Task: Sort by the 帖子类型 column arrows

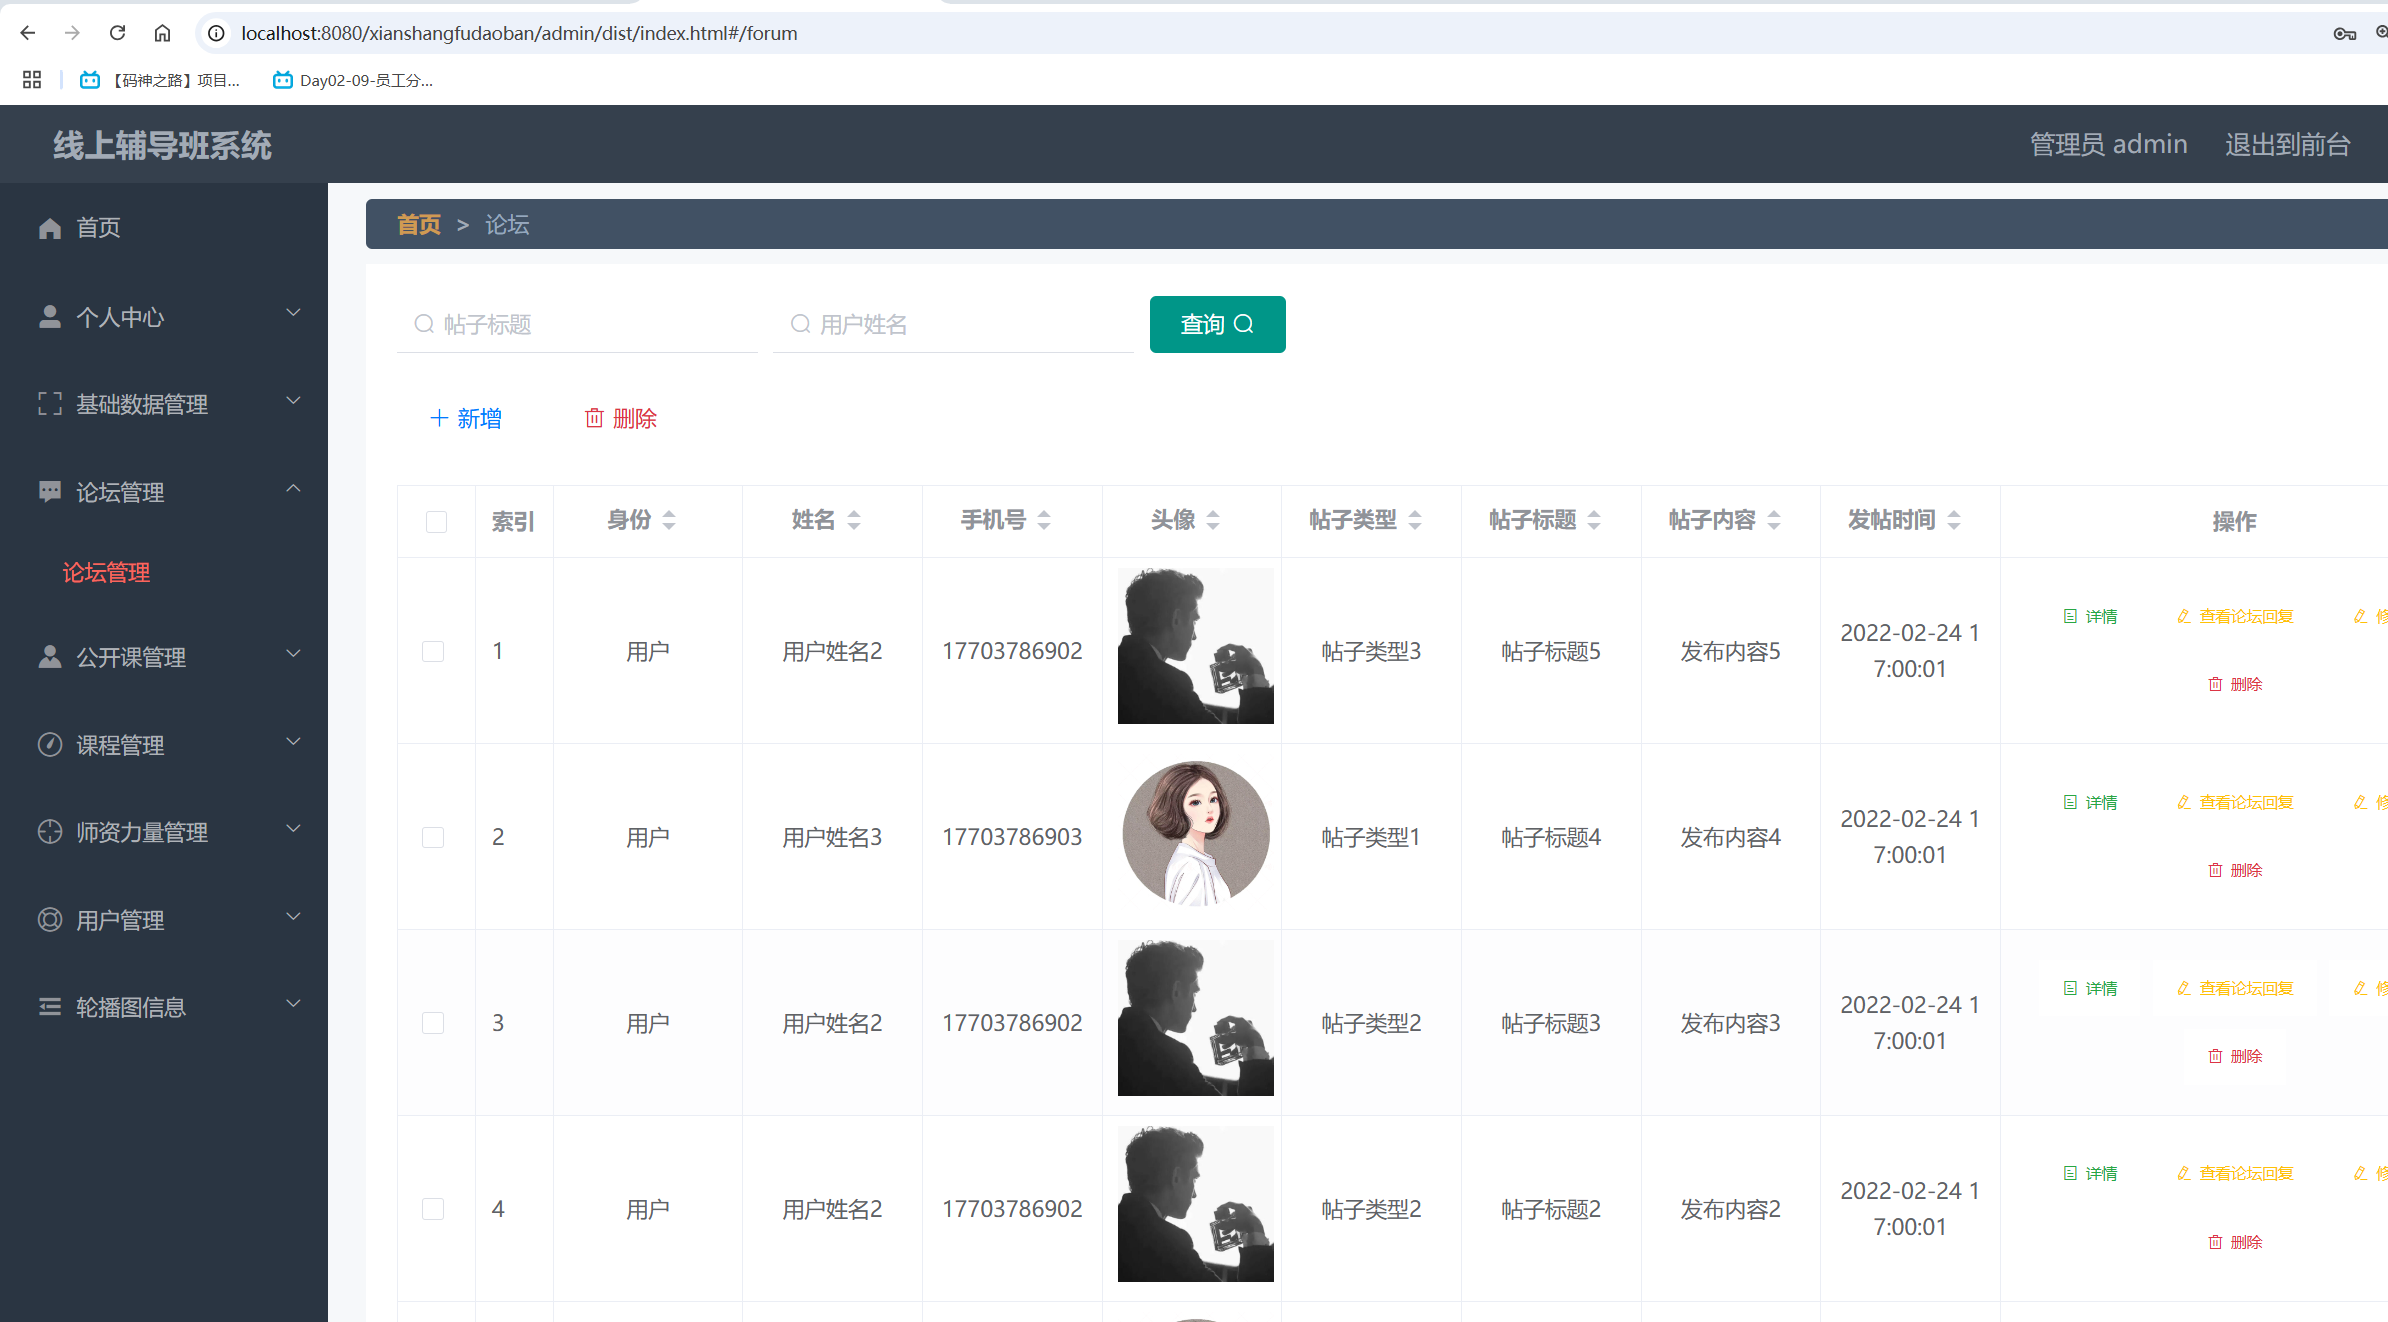Action: [x=1415, y=520]
